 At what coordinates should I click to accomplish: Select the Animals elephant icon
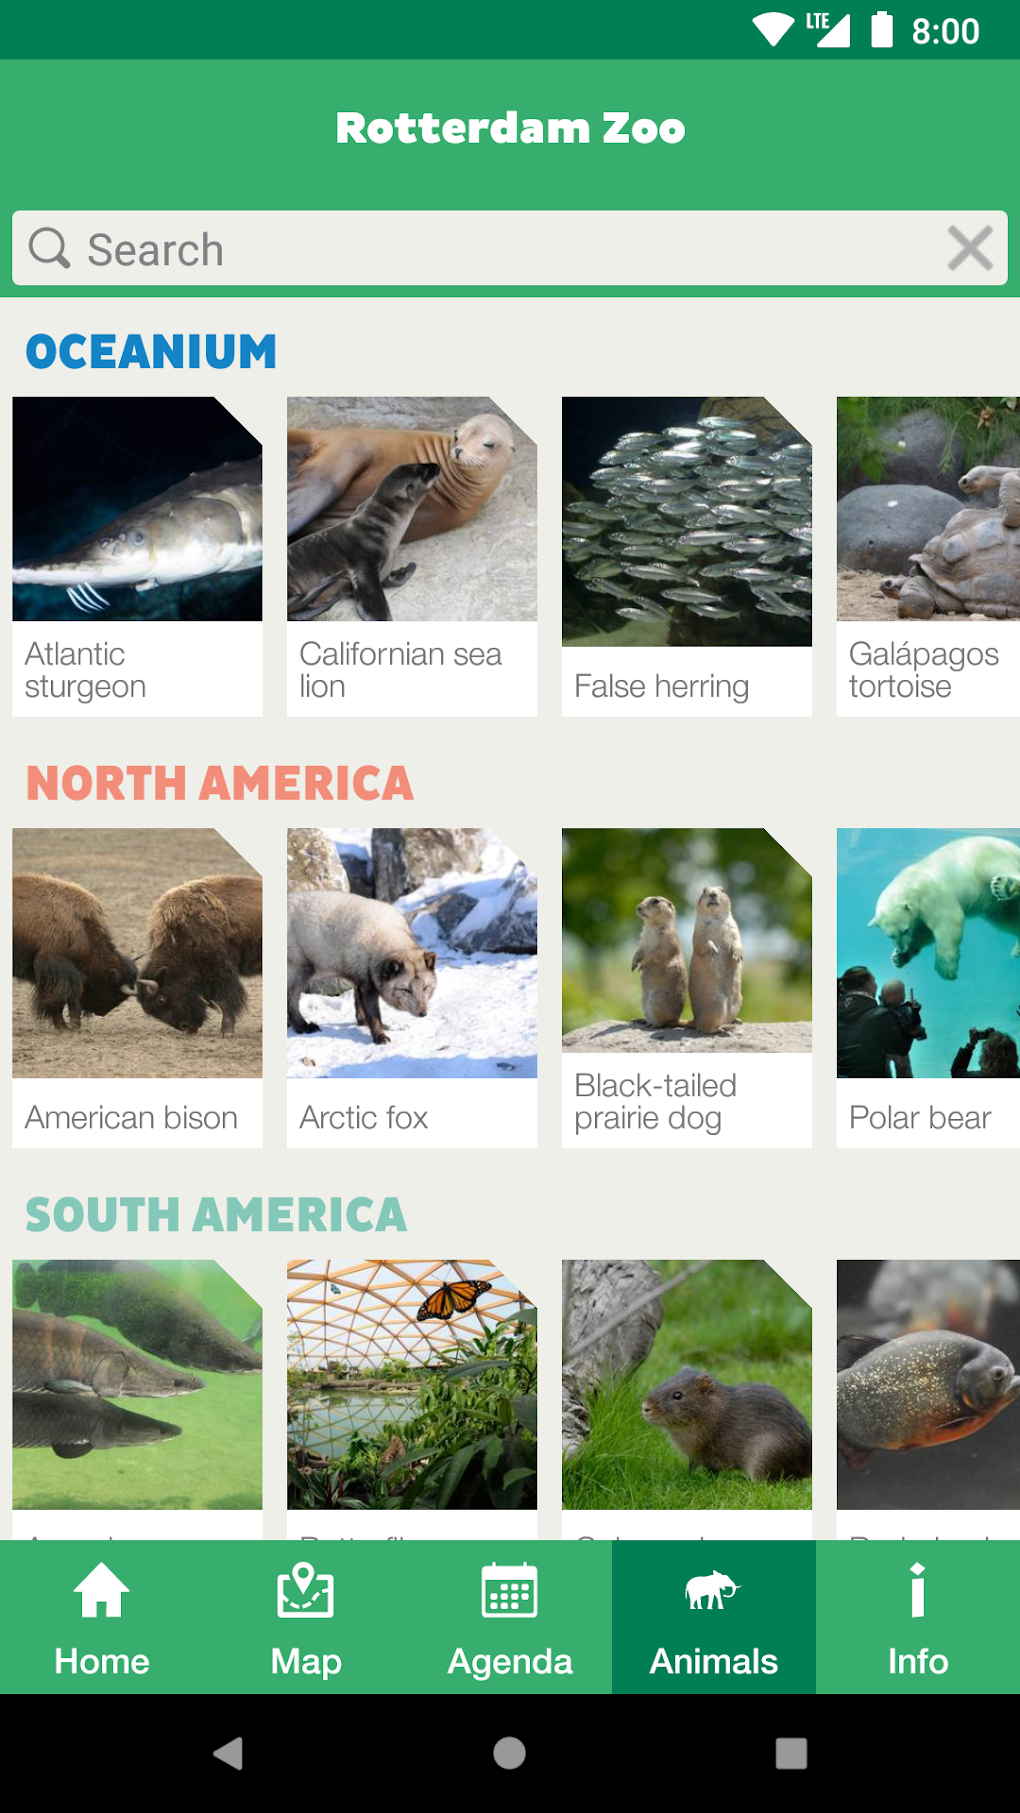[x=713, y=1590]
